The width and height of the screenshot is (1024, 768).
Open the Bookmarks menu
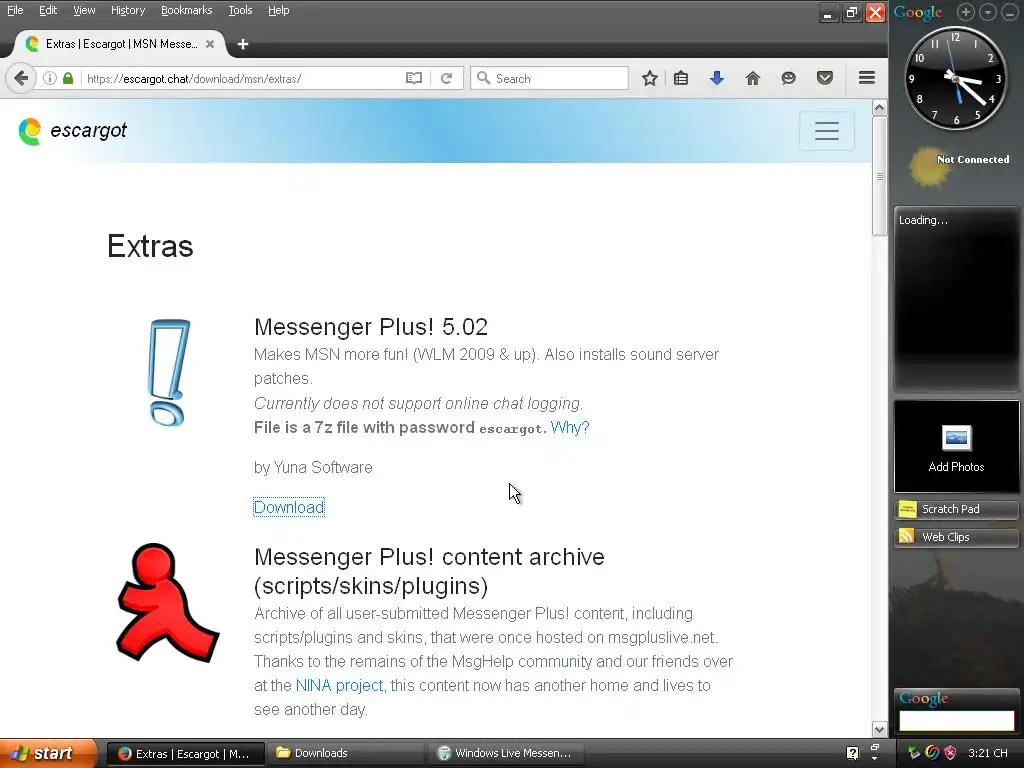(186, 10)
